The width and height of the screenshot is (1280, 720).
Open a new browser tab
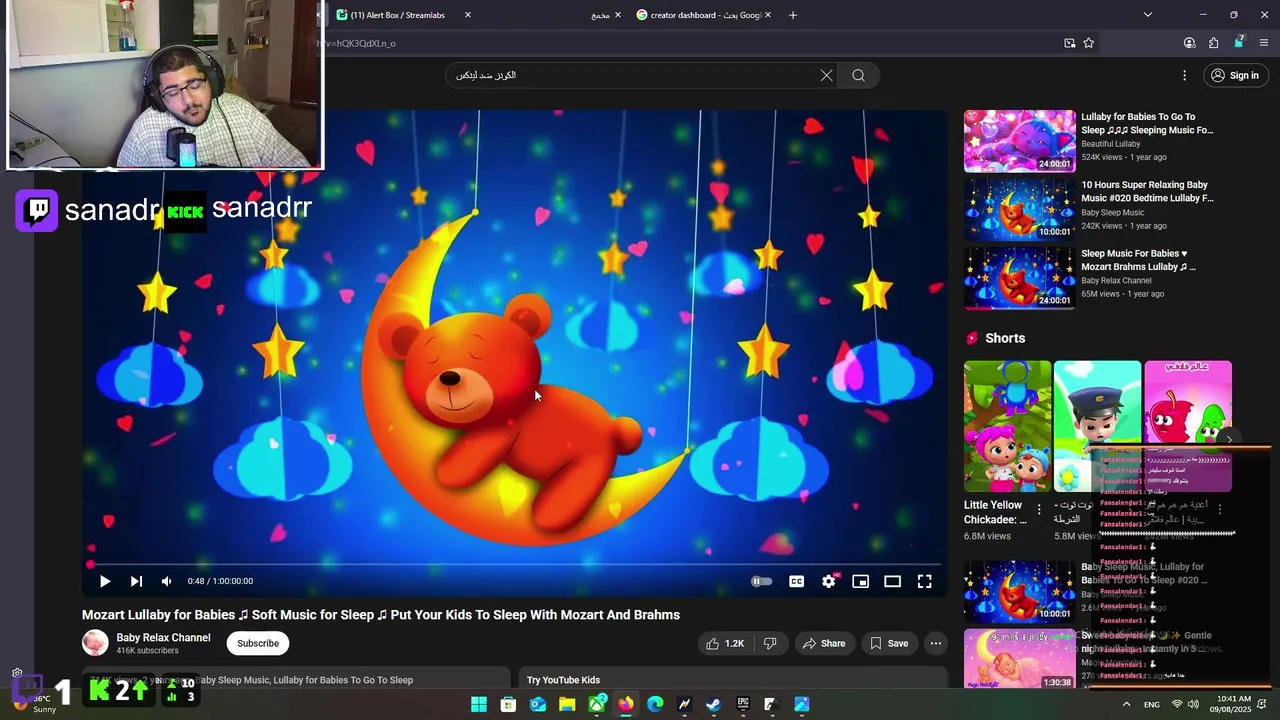point(793,15)
